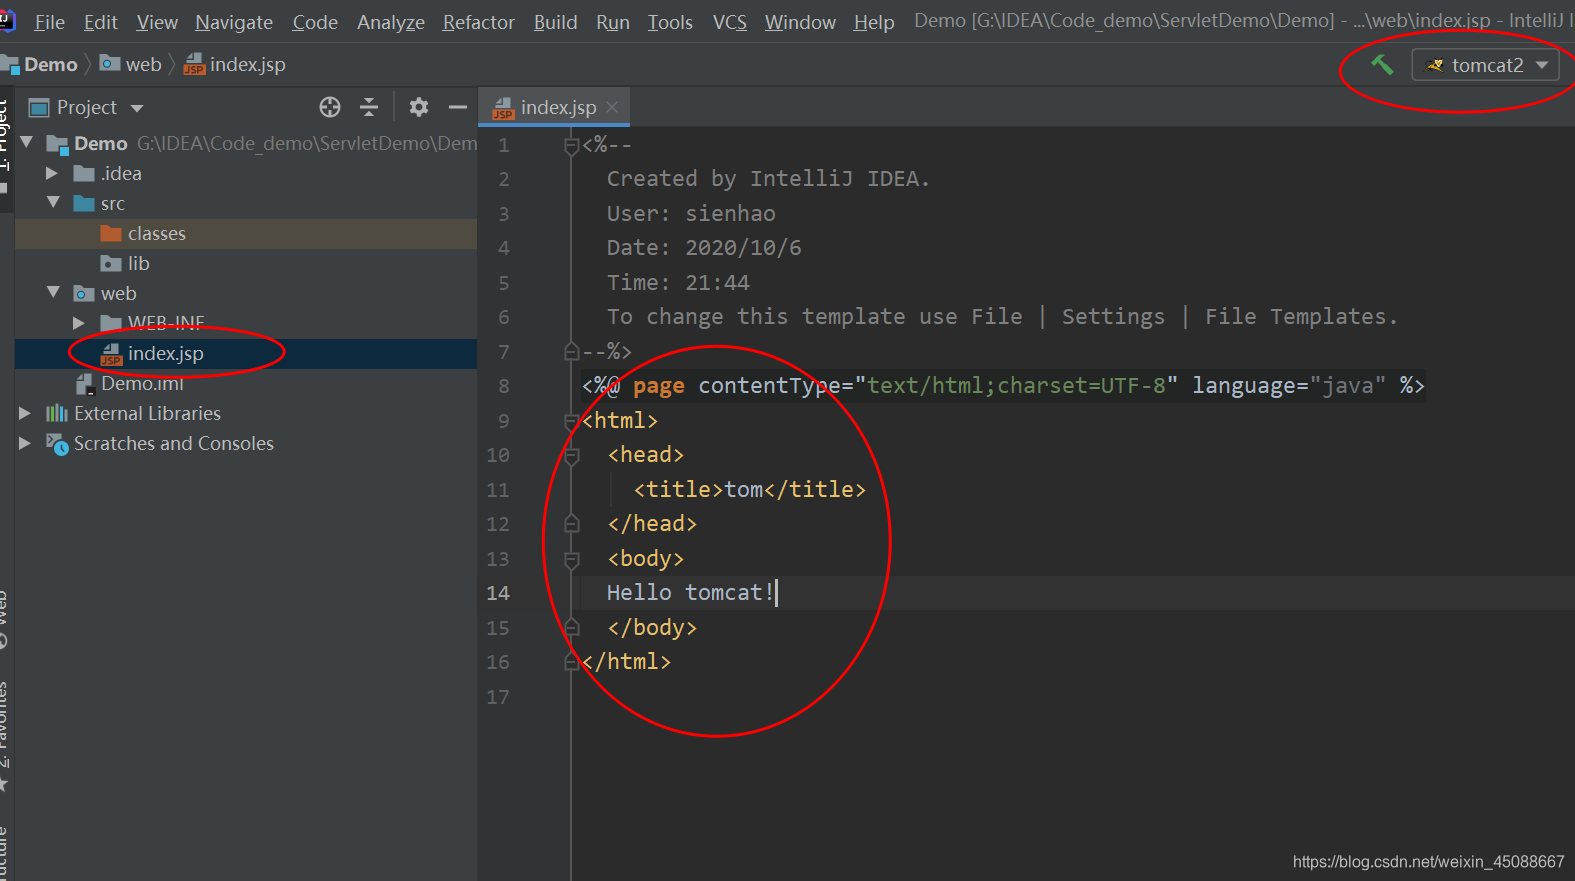Hide the Project tool window with minus icon
The image size is (1575, 881).
(458, 107)
